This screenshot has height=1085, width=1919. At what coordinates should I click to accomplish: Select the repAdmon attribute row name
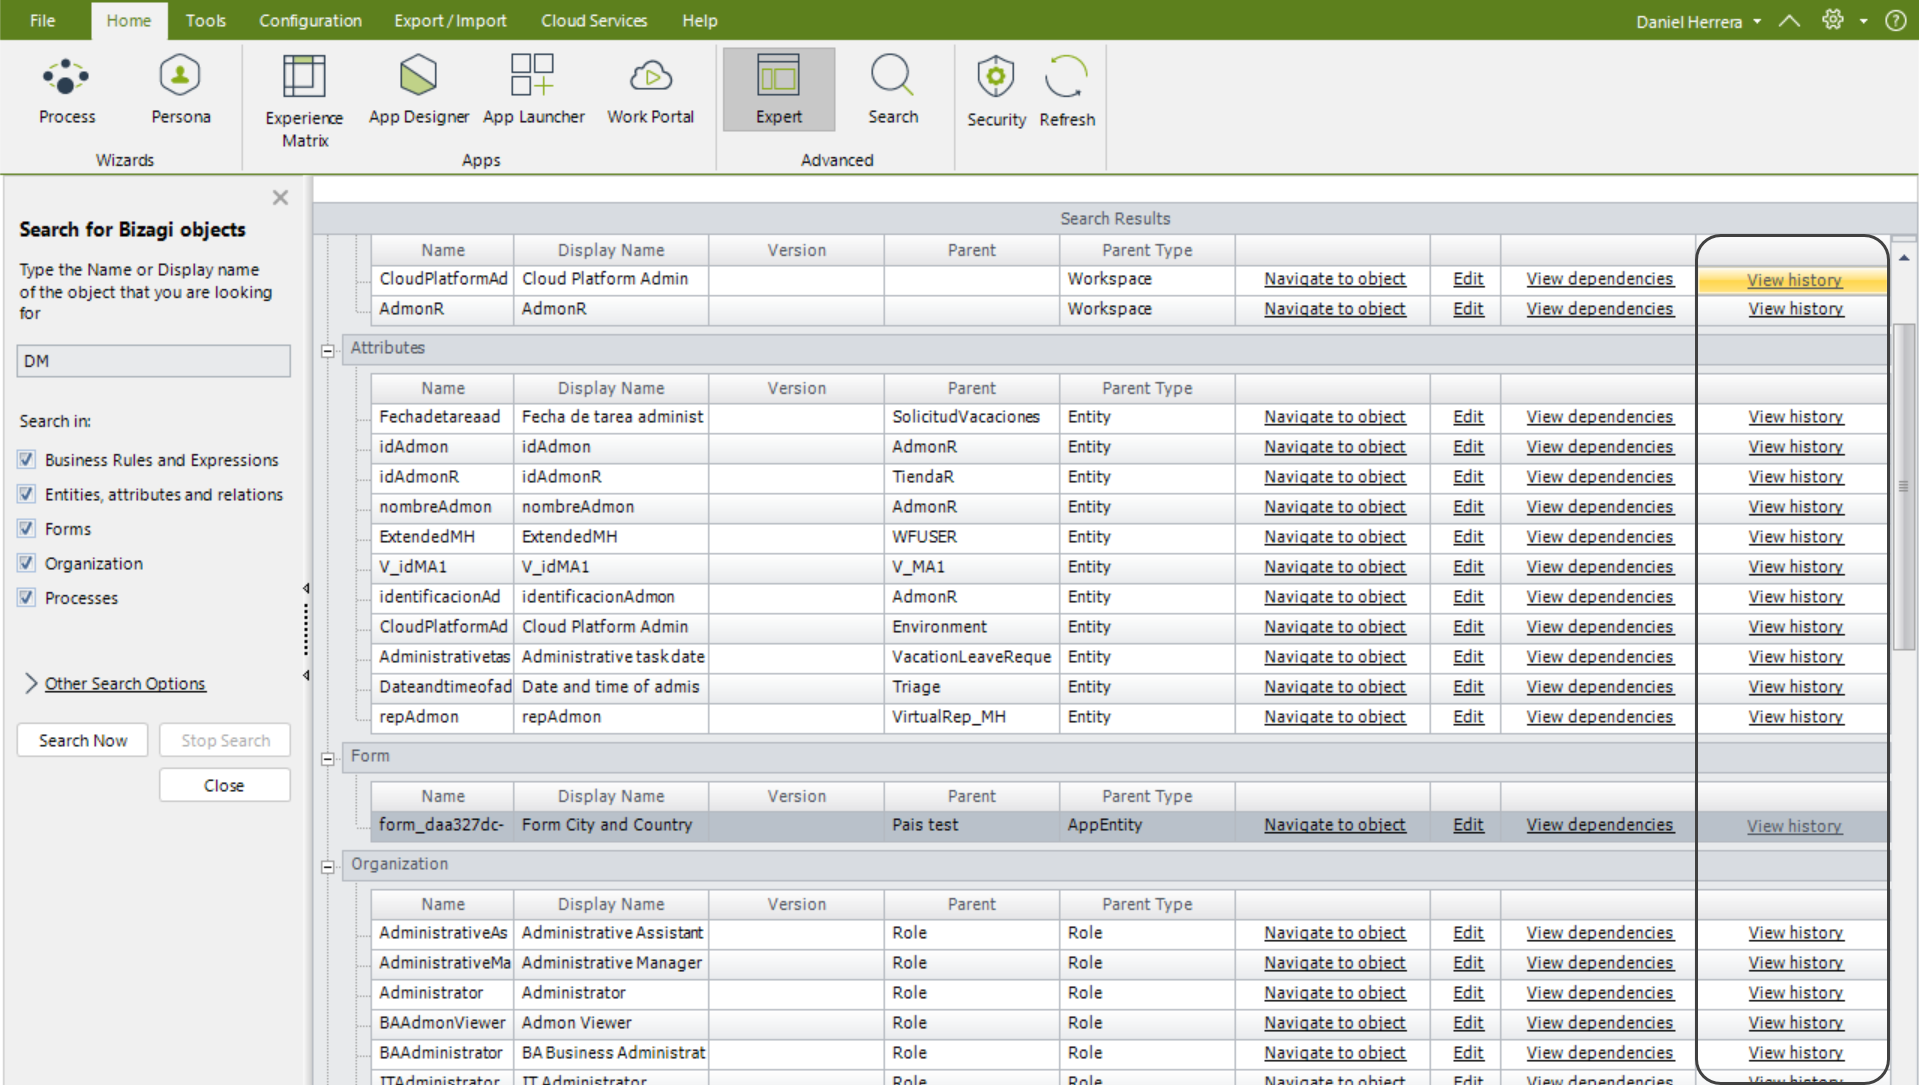click(x=419, y=717)
